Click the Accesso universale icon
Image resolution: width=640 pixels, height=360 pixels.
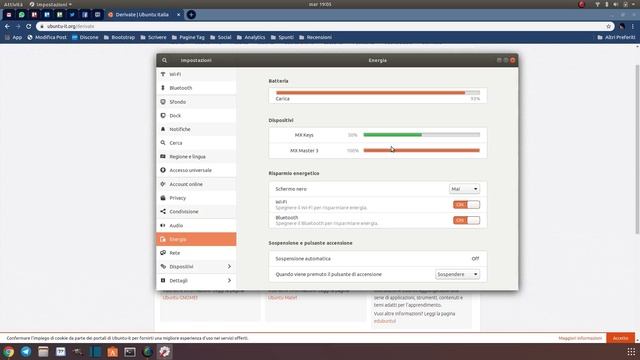(x=163, y=170)
